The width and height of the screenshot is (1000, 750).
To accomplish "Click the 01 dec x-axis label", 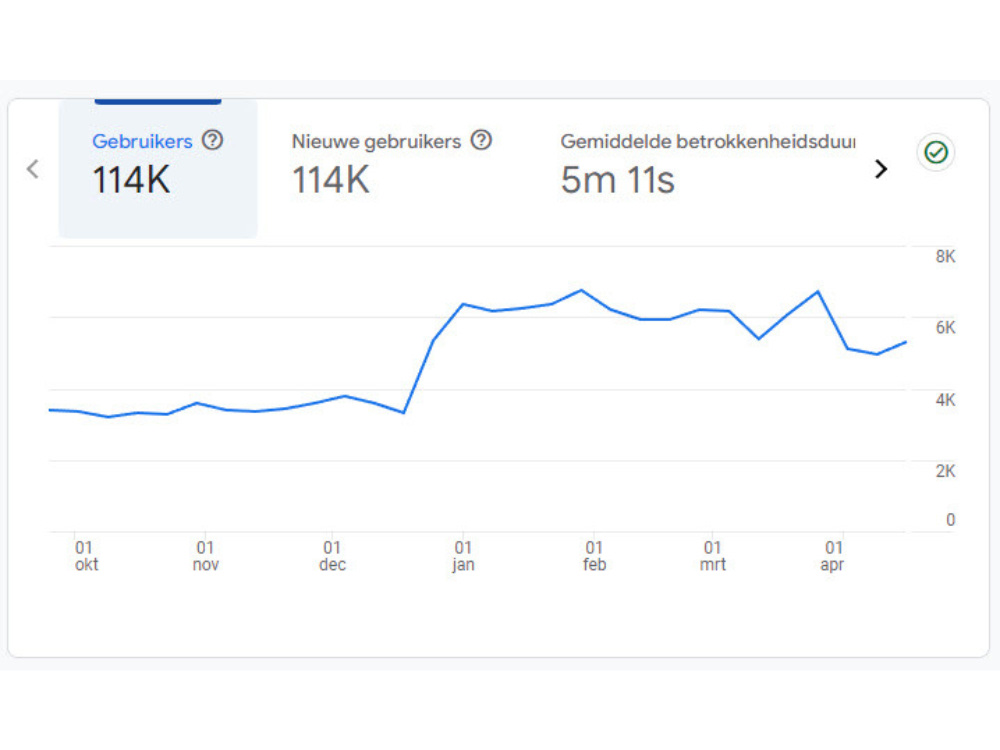I will pos(332,556).
